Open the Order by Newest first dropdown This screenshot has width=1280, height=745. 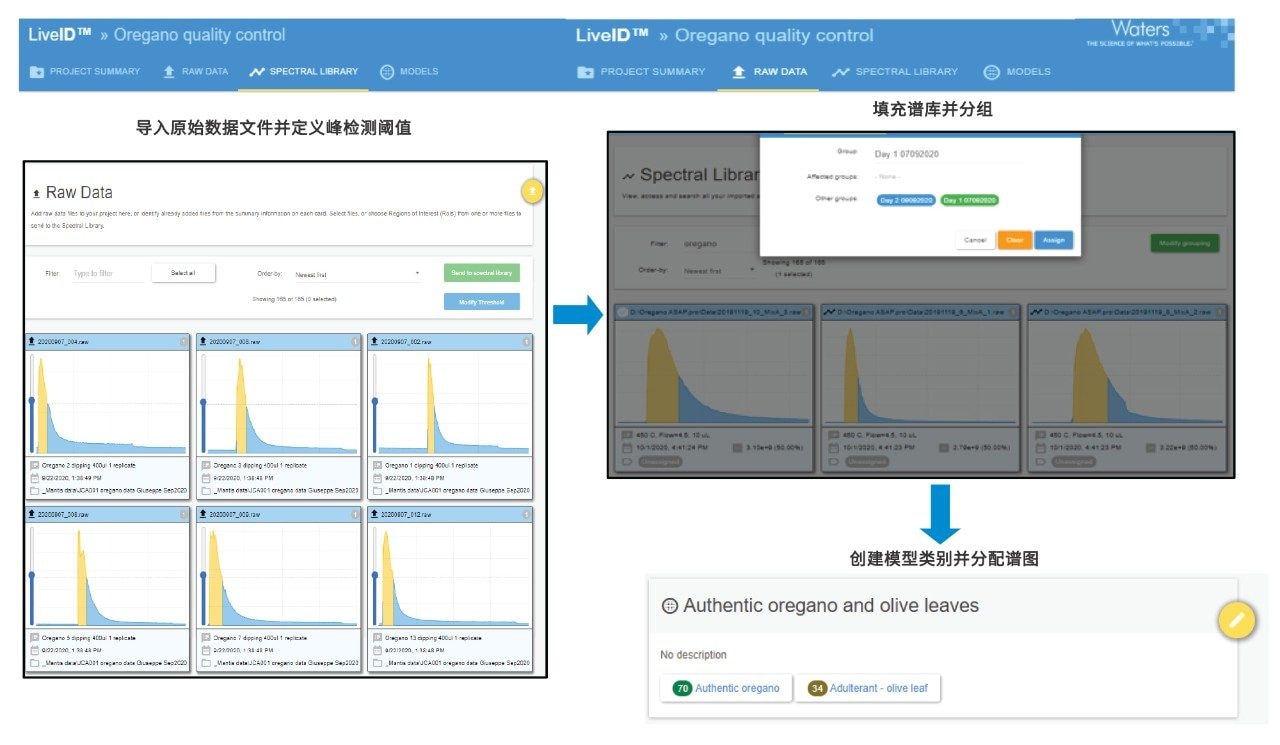tap(357, 274)
